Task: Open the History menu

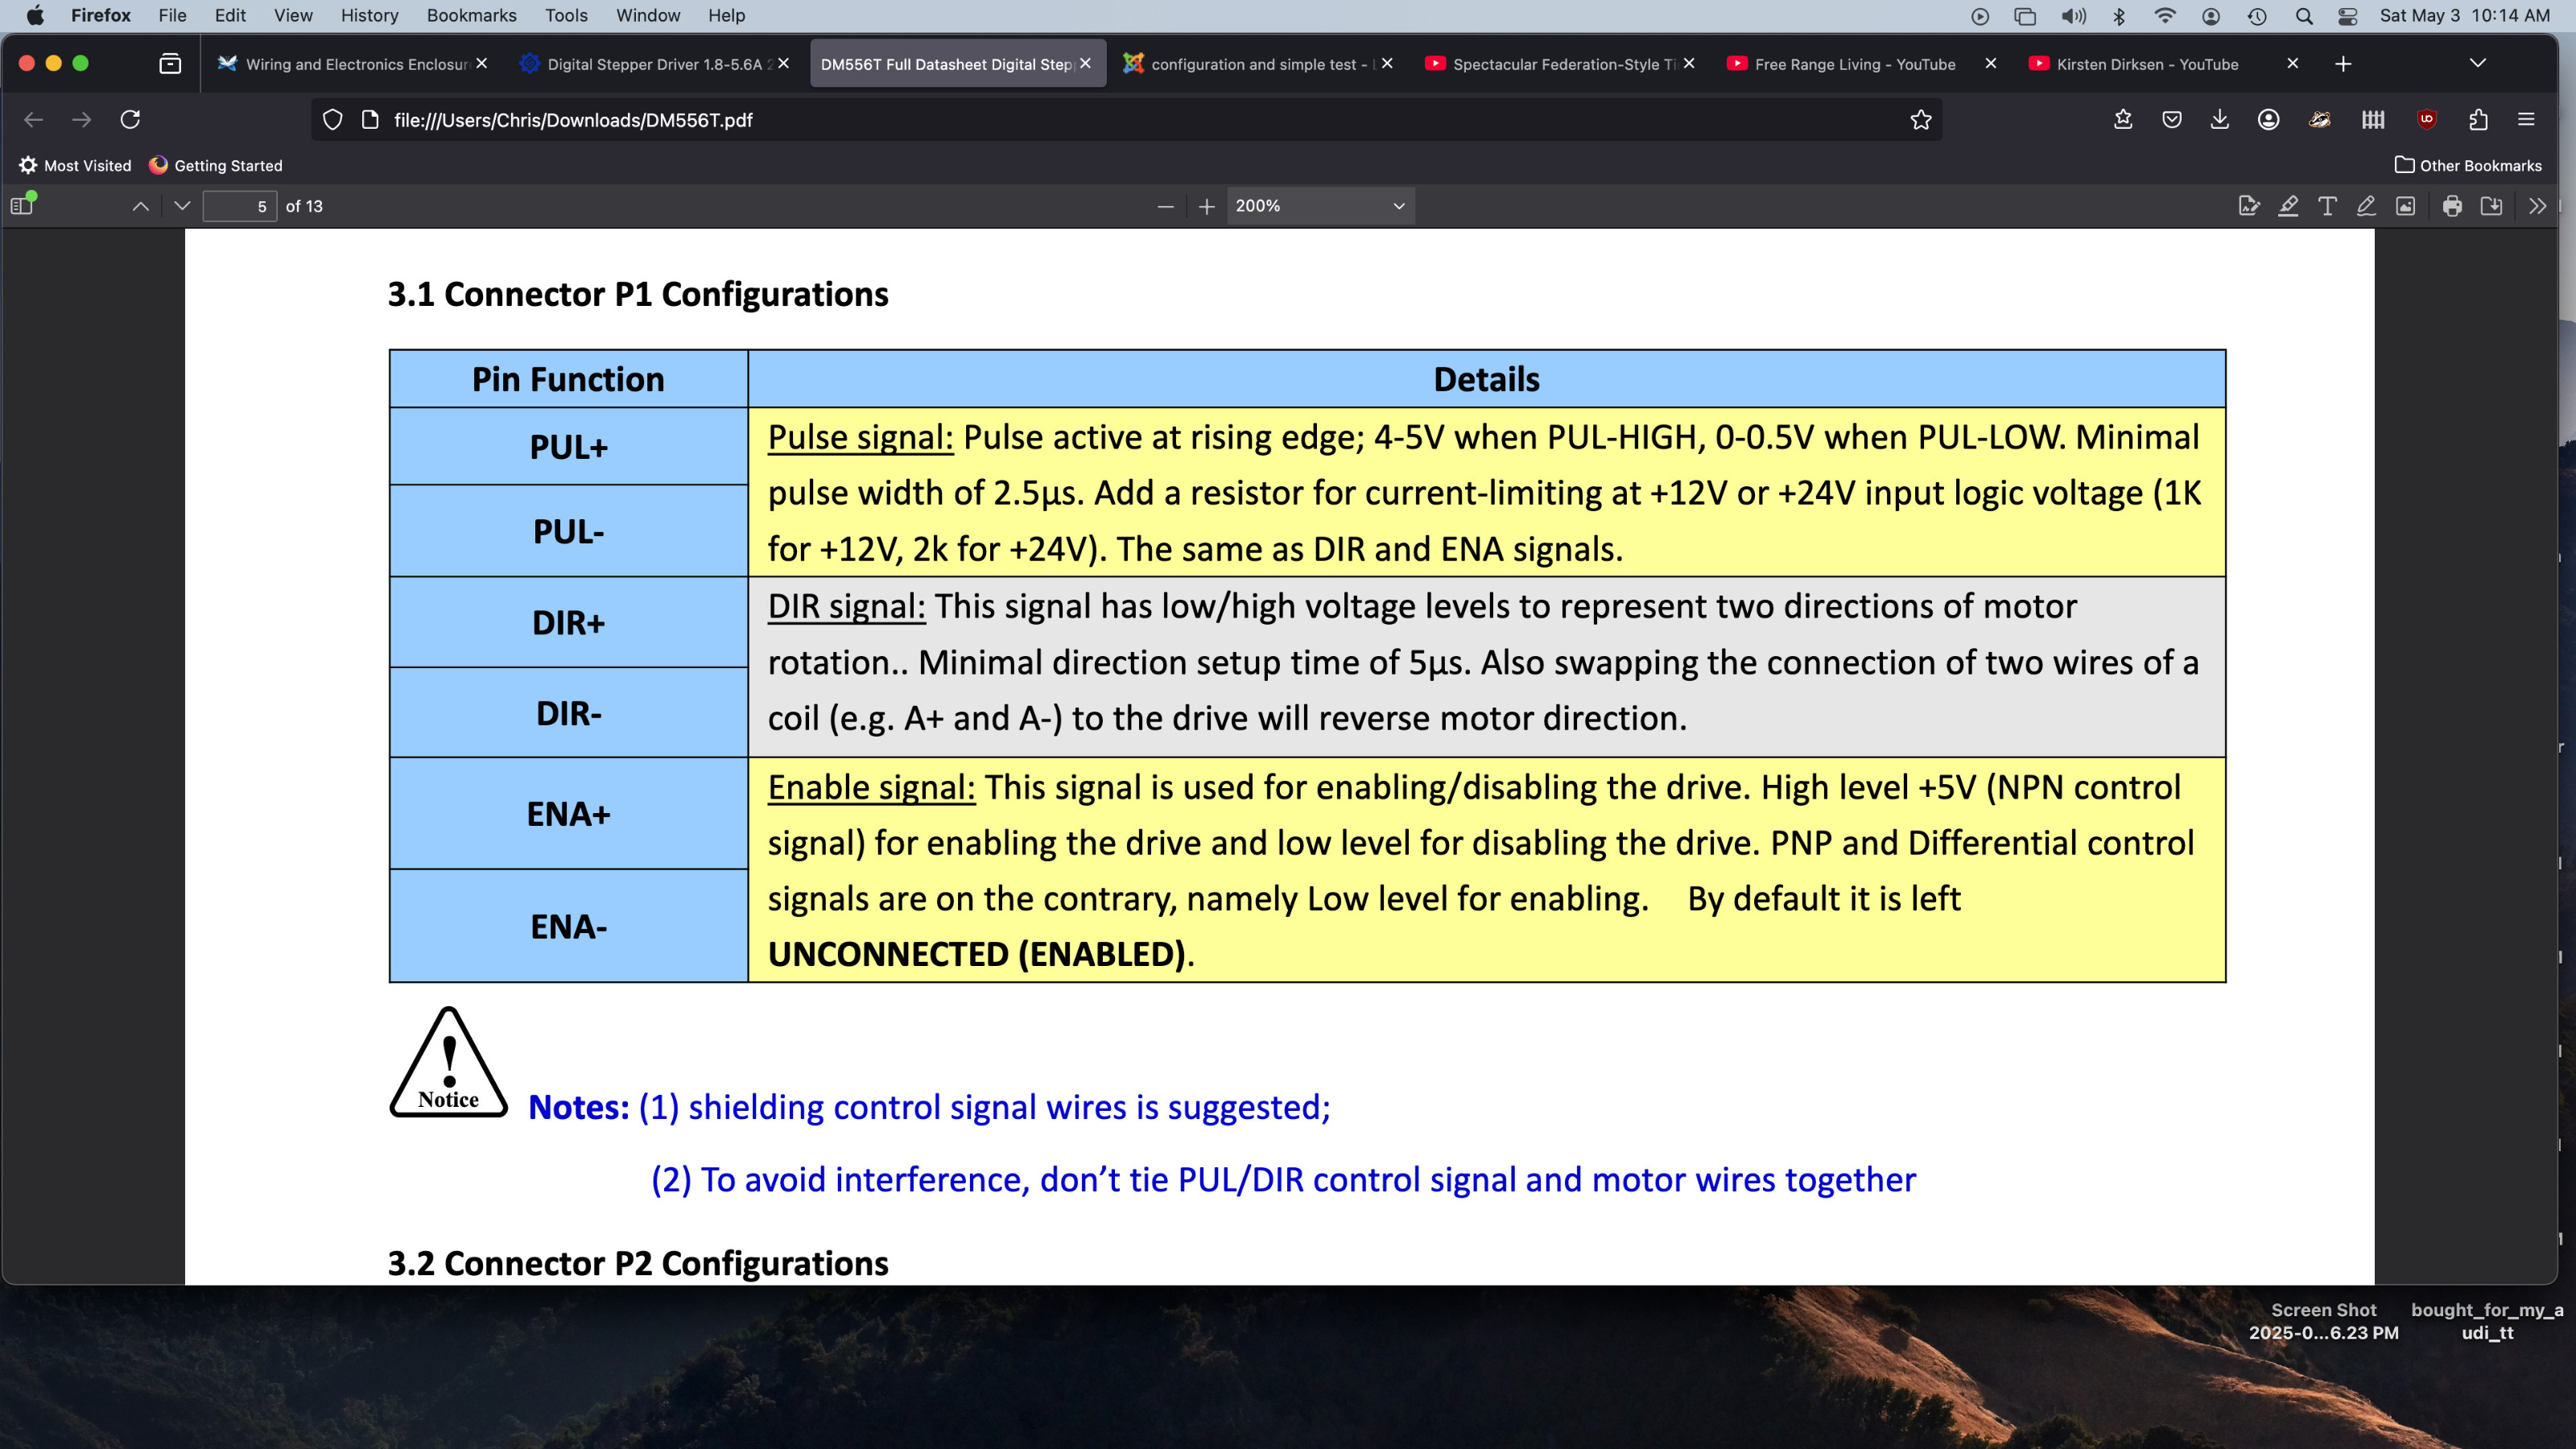Action: tap(369, 16)
